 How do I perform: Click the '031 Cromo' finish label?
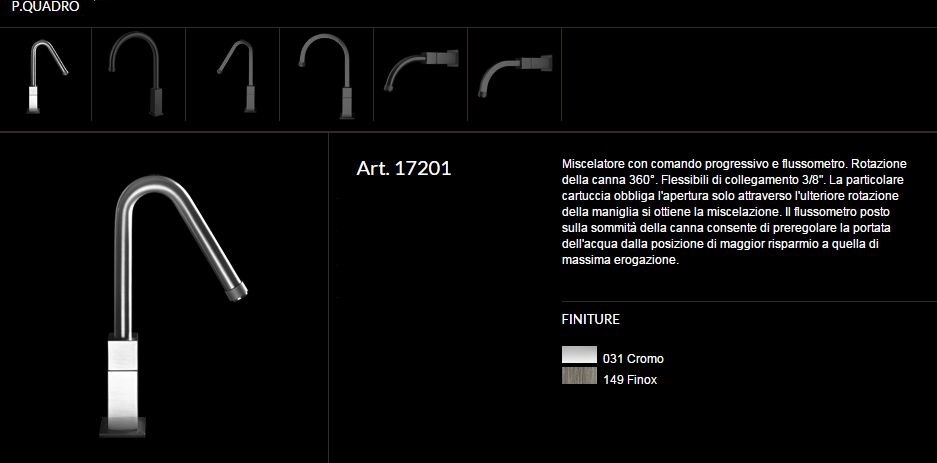(x=633, y=358)
